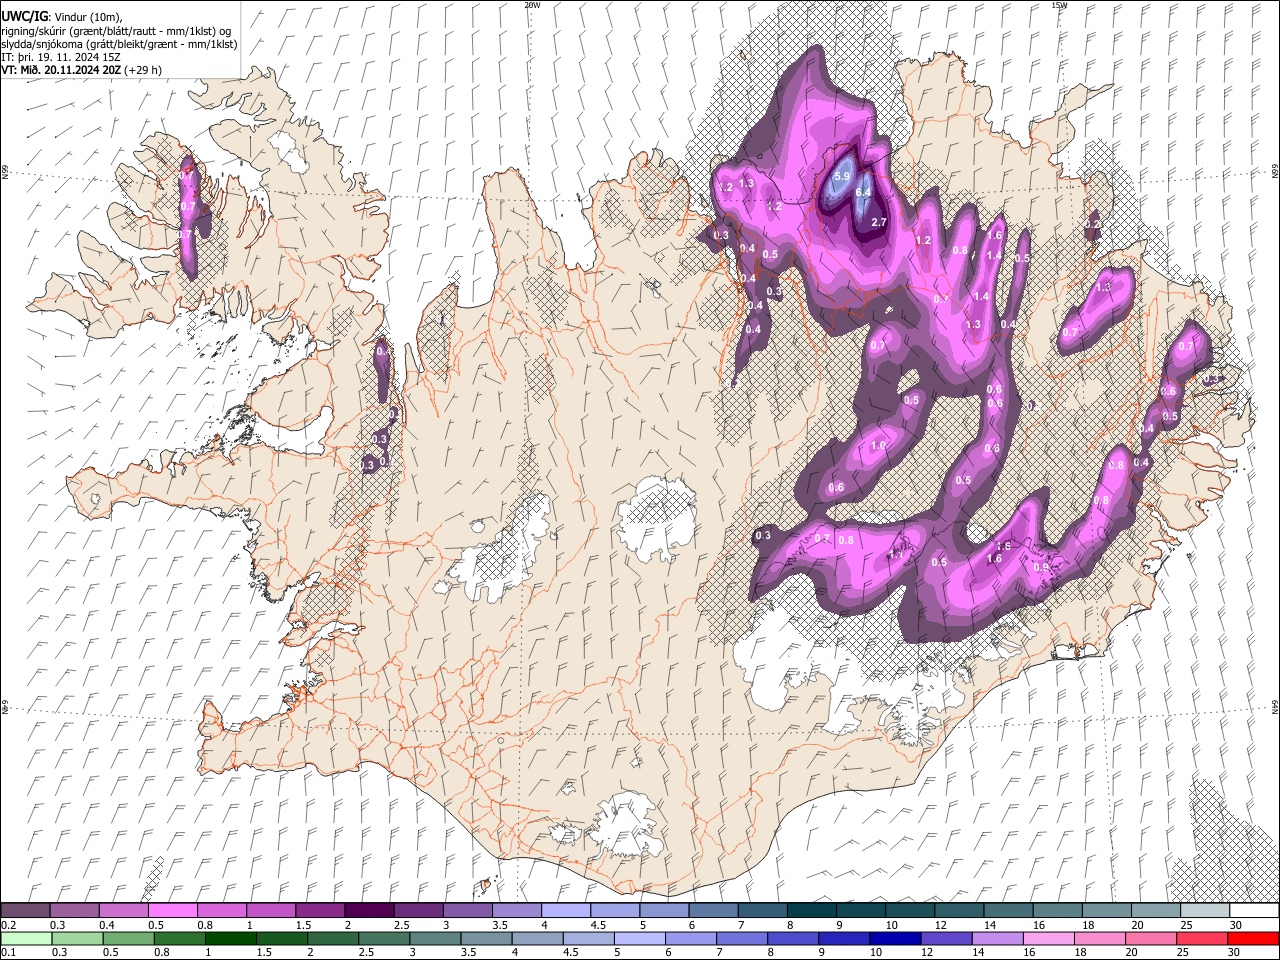Click the 20W longitude label
Screen dimensions: 1280x960
click(532, 5)
